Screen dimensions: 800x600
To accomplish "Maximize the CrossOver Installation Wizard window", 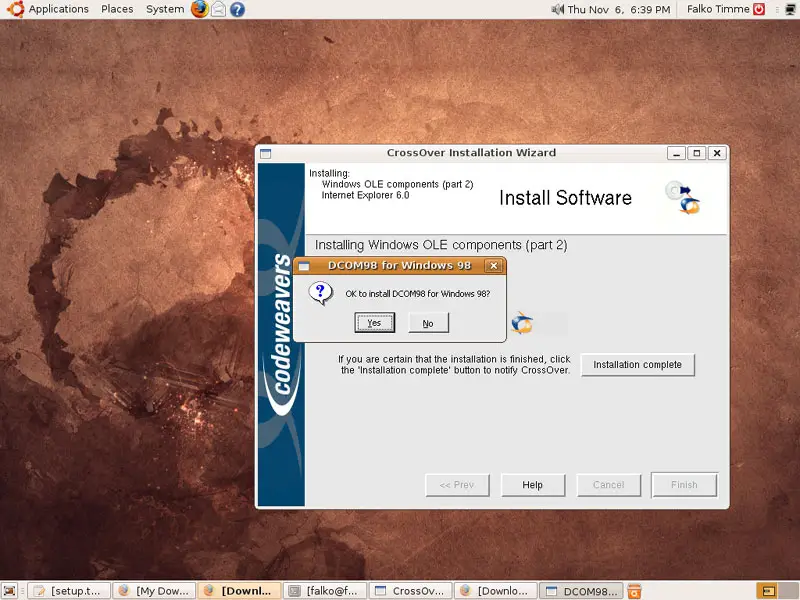I will pos(697,153).
